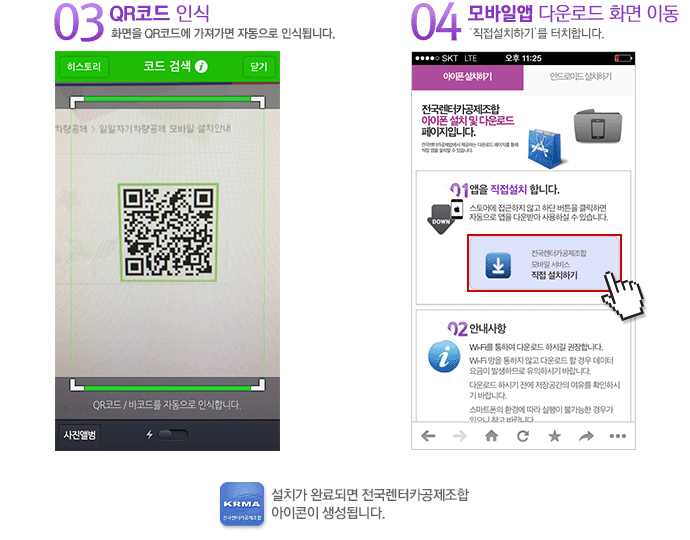
Task: Click the battery indicator in status bar
Action: tap(624, 58)
